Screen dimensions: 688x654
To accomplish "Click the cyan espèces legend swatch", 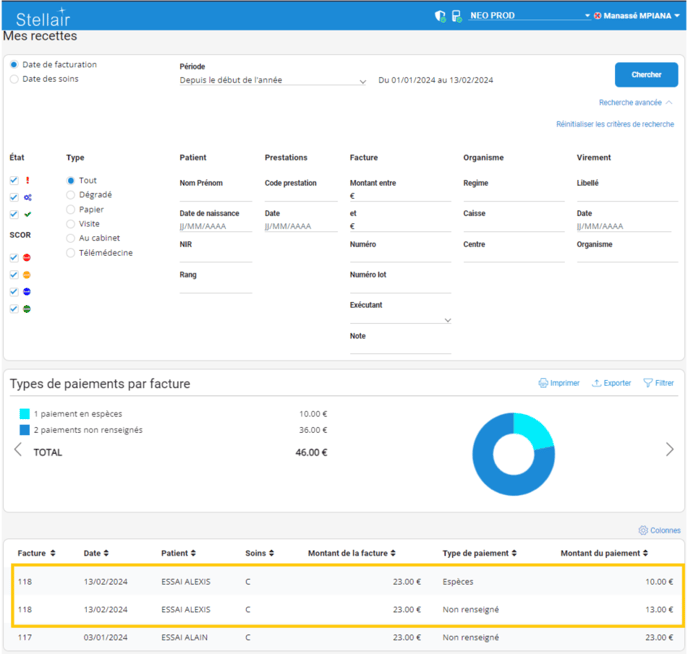I will (25, 414).
